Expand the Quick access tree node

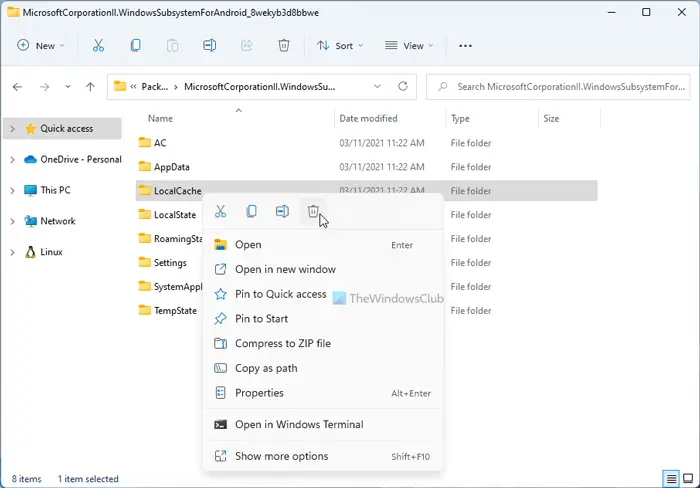[x=12, y=129]
